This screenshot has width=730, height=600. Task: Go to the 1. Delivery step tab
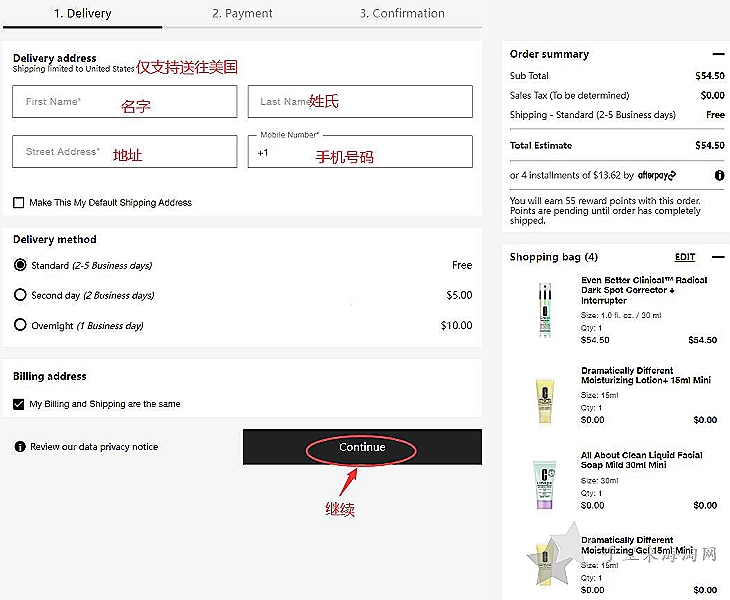(x=82, y=13)
